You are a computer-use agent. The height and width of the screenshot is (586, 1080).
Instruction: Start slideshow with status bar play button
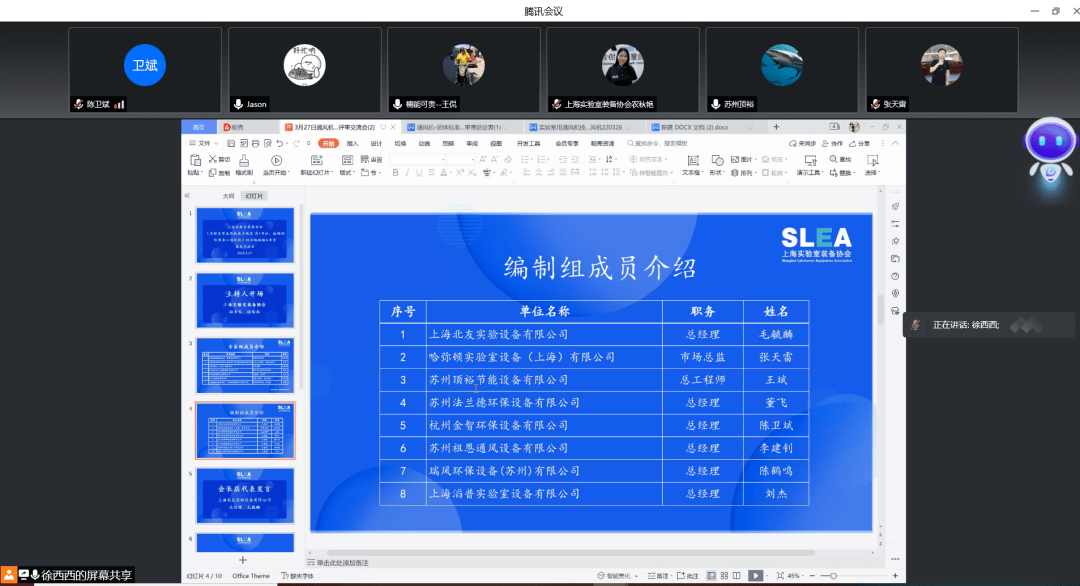(x=756, y=576)
